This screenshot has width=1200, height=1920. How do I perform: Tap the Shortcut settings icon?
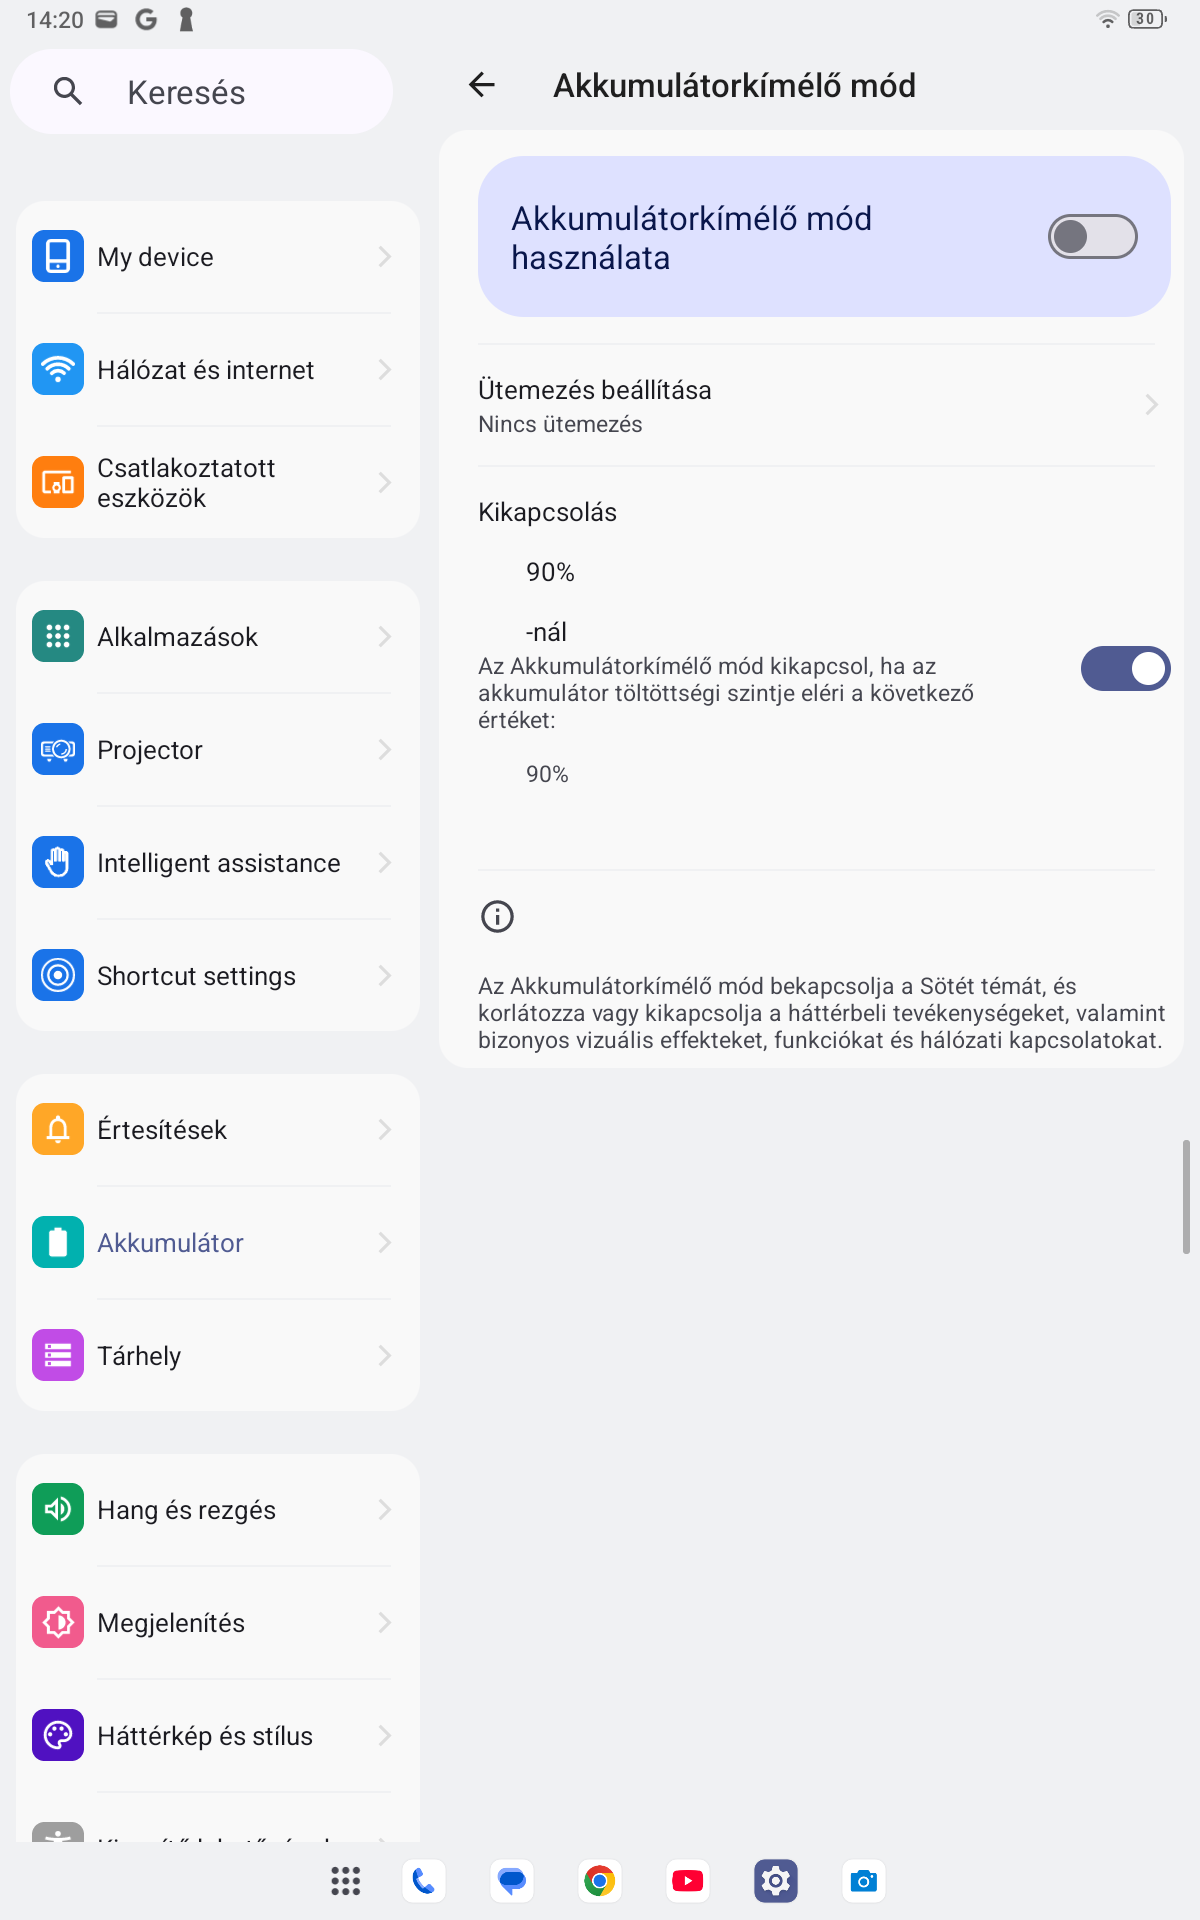(x=58, y=975)
